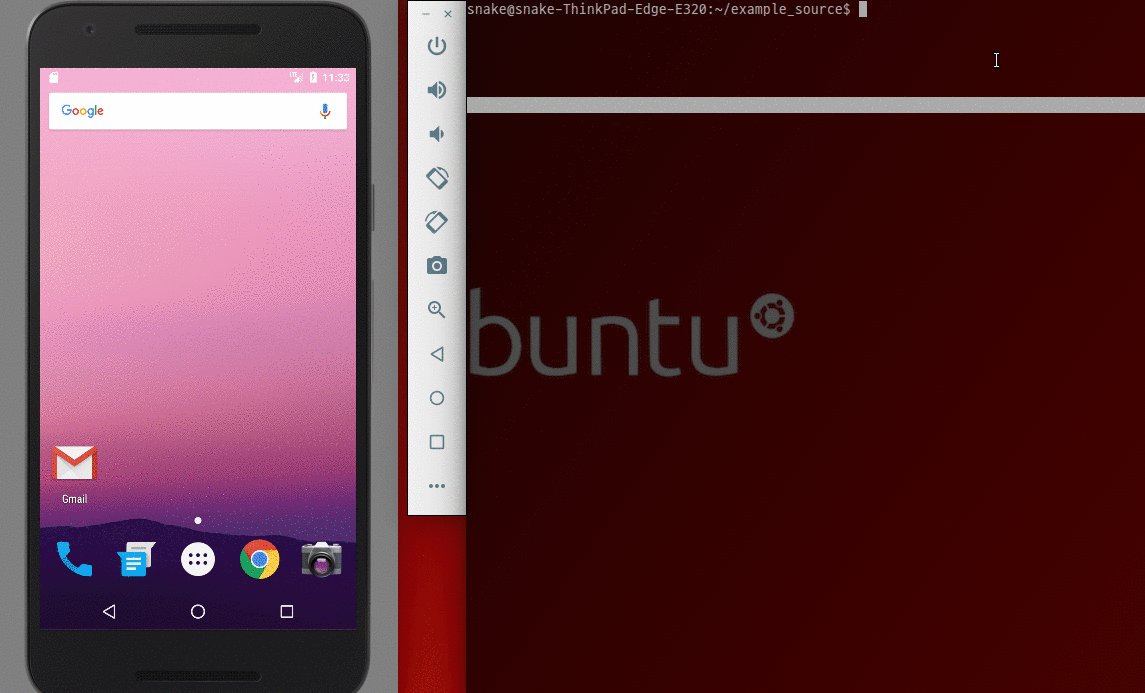The width and height of the screenshot is (1145, 693).
Task: Rotate the emulator left
Action: click(437, 177)
